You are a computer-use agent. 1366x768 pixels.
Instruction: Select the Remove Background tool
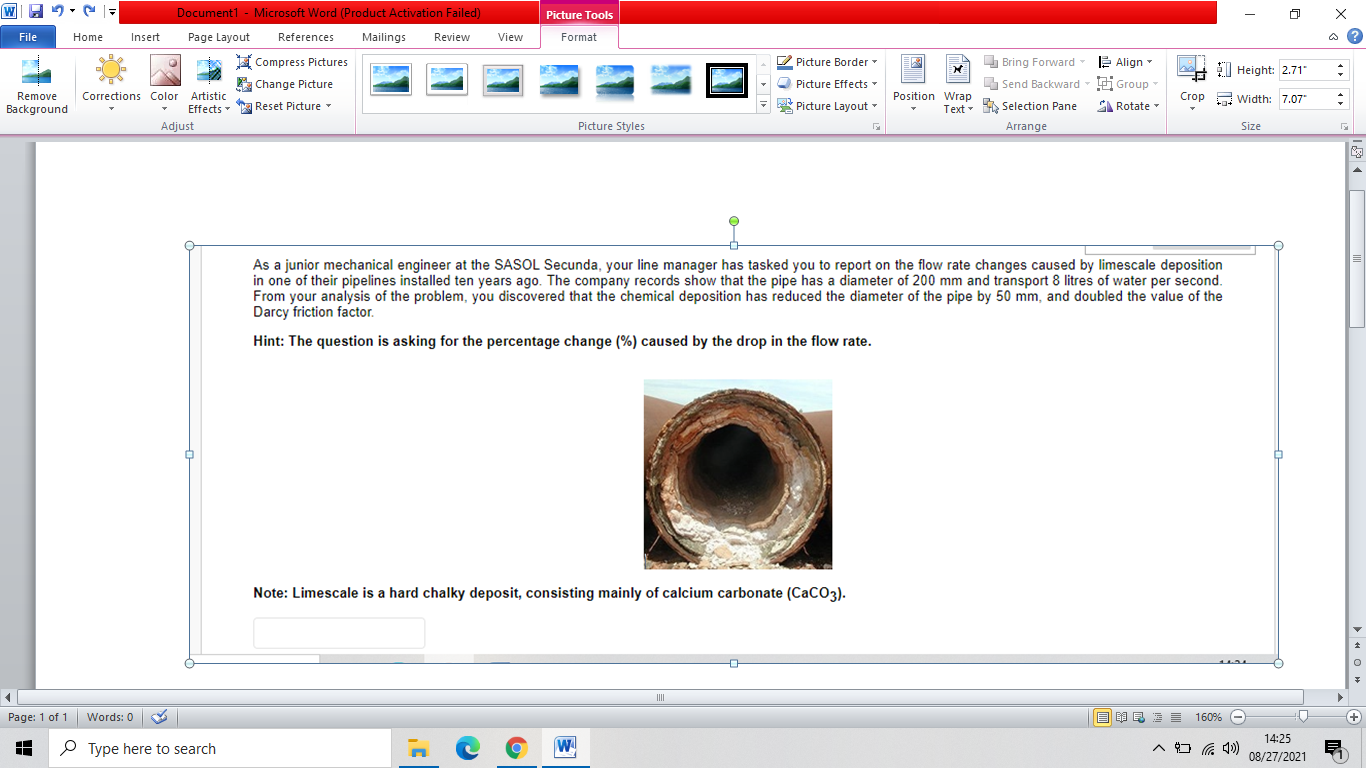click(36, 83)
